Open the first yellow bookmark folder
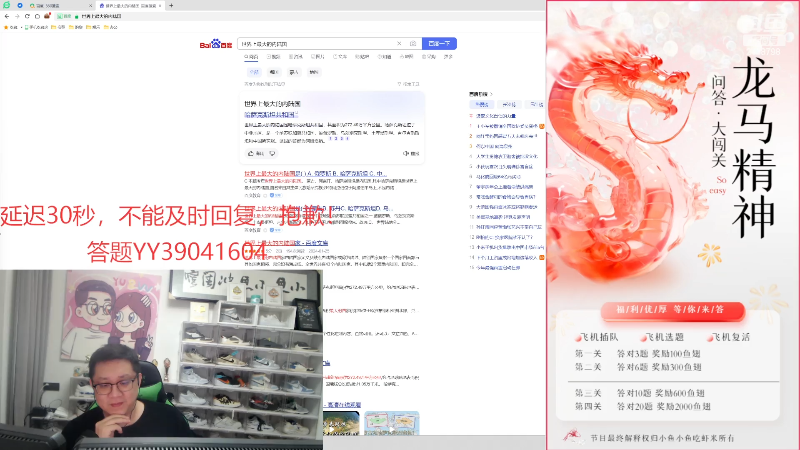 tap(58, 27)
